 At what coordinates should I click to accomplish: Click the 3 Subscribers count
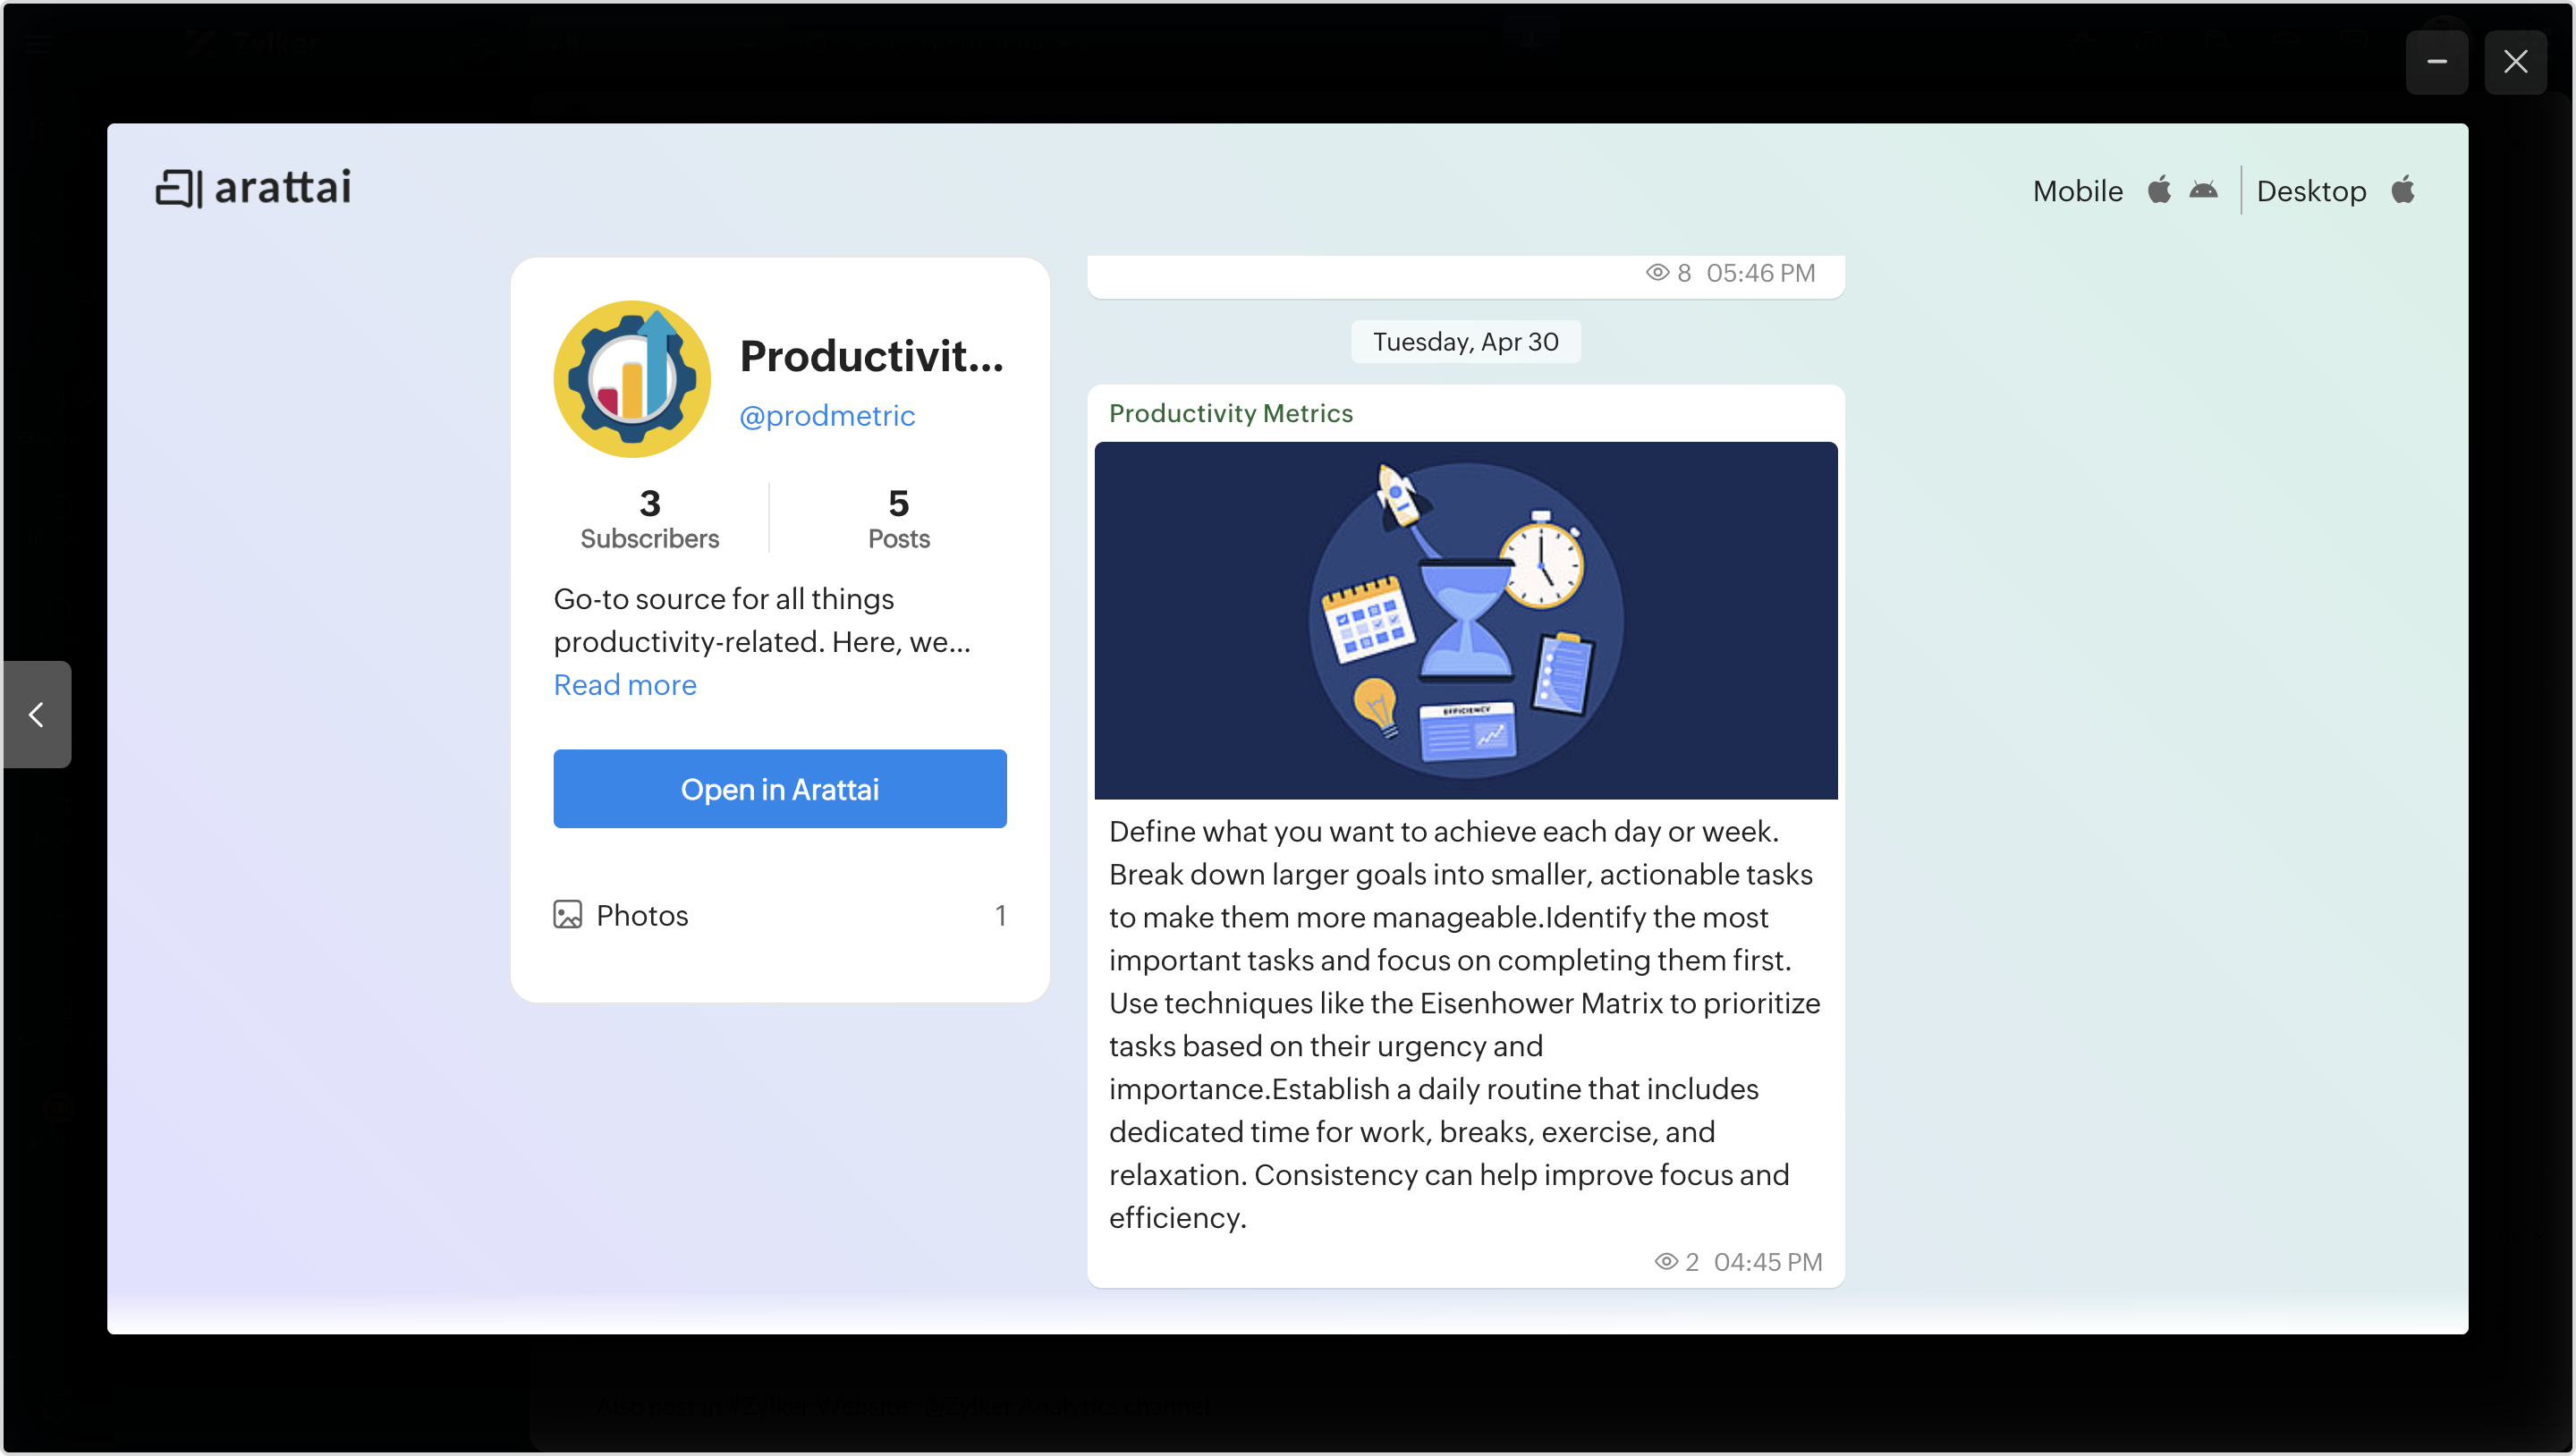[649, 518]
